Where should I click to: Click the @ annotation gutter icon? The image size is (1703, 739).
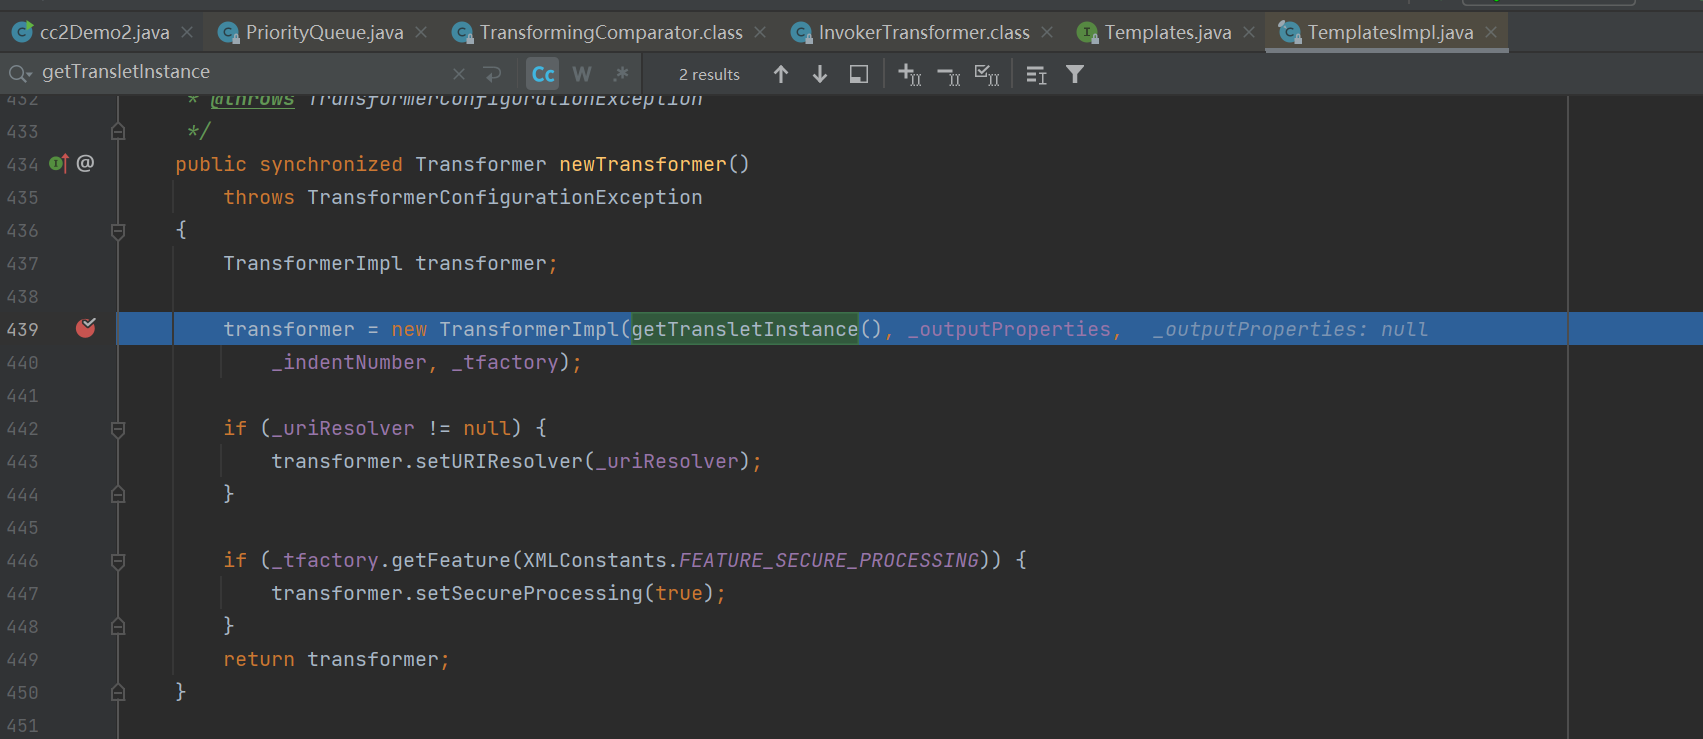coord(85,163)
